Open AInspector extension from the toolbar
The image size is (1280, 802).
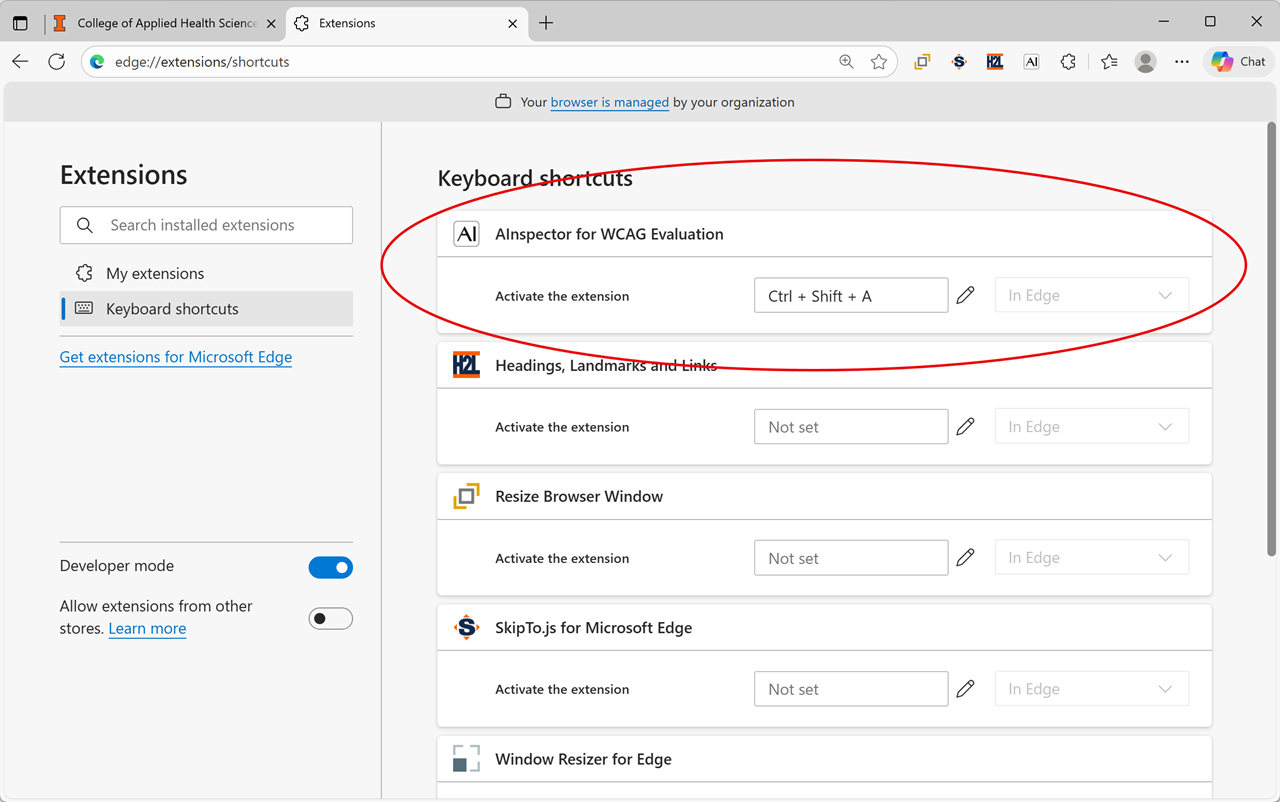pos(1031,62)
